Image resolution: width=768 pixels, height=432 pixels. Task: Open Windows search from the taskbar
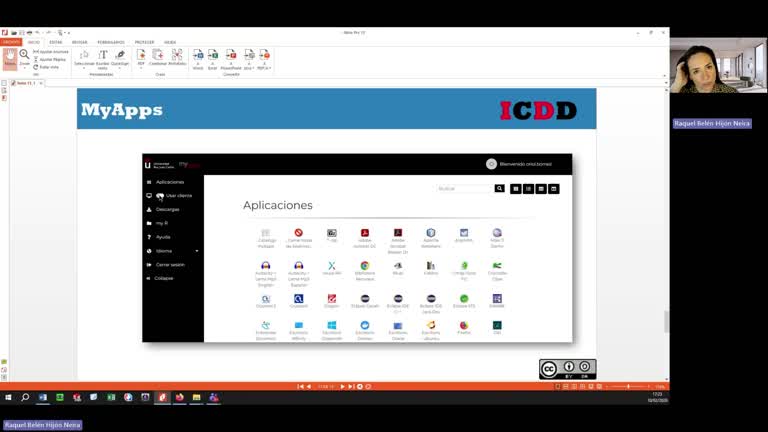pos(25,397)
